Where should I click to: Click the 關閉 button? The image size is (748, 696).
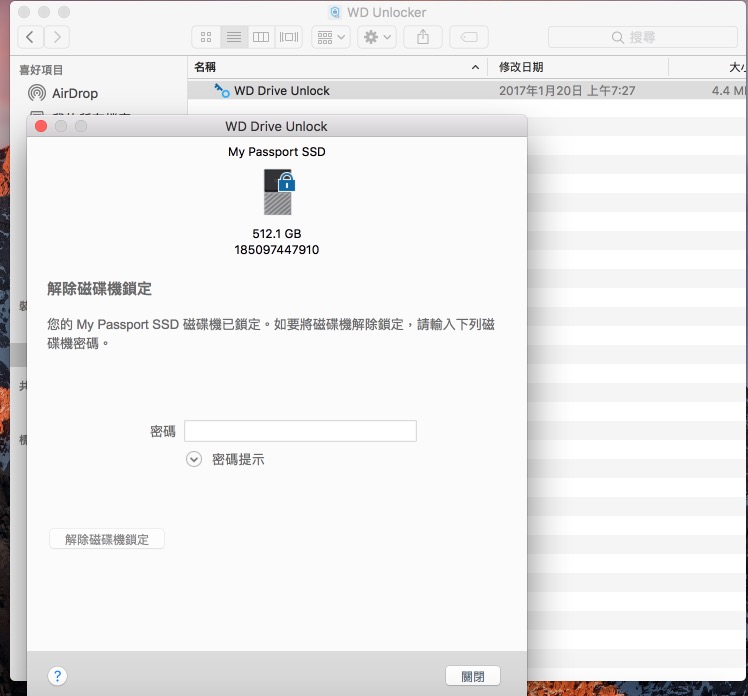pos(472,676)
